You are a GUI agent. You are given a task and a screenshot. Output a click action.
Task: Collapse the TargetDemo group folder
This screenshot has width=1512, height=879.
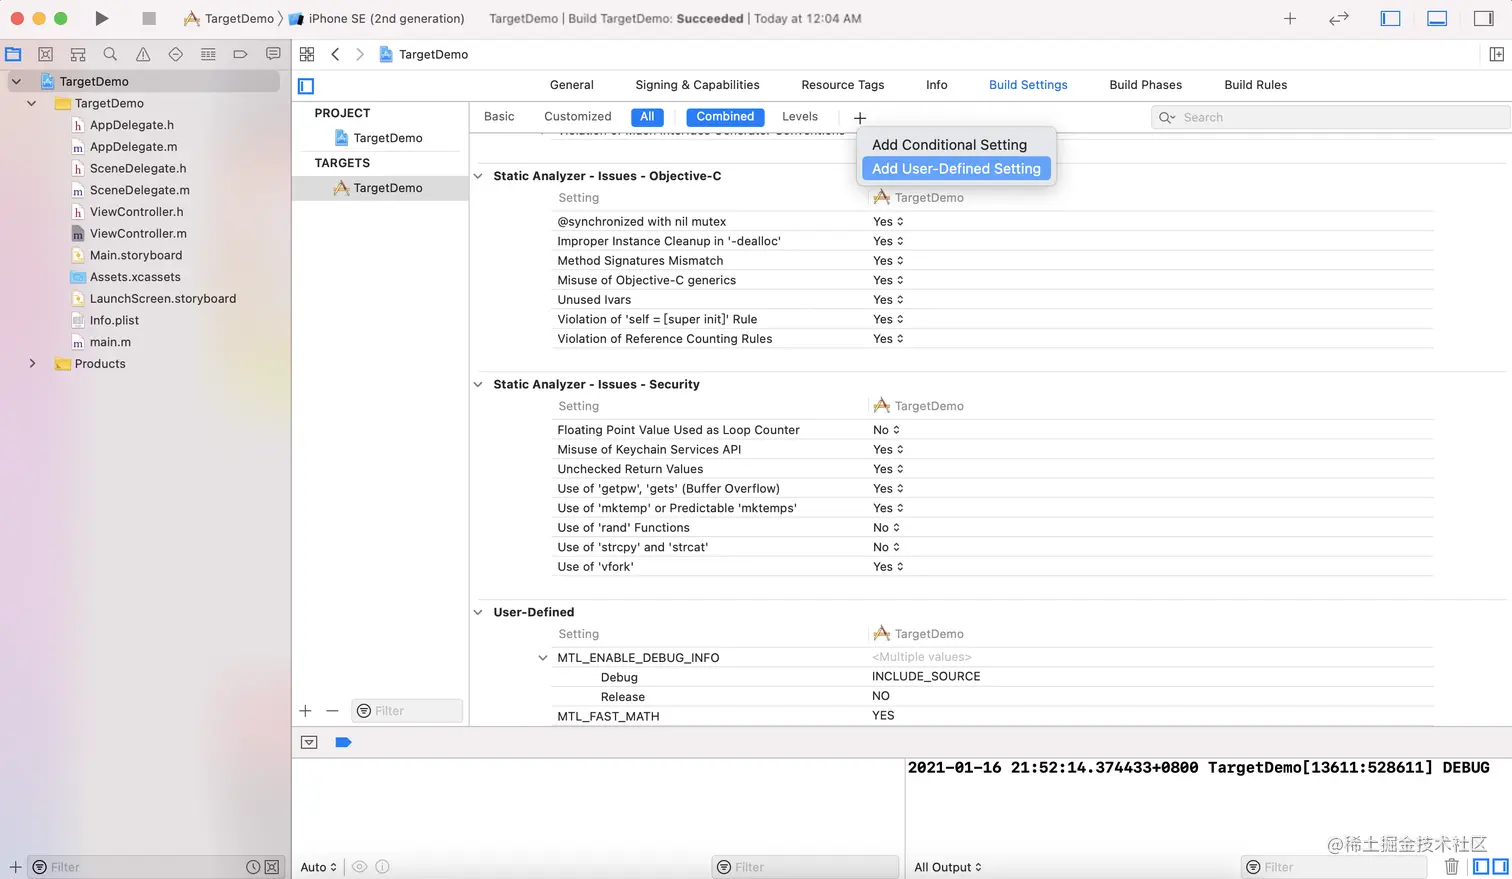coord(32,103)
